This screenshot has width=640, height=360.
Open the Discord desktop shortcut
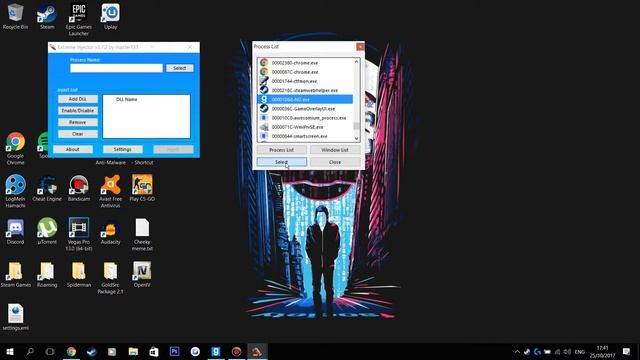click(16, 231)
